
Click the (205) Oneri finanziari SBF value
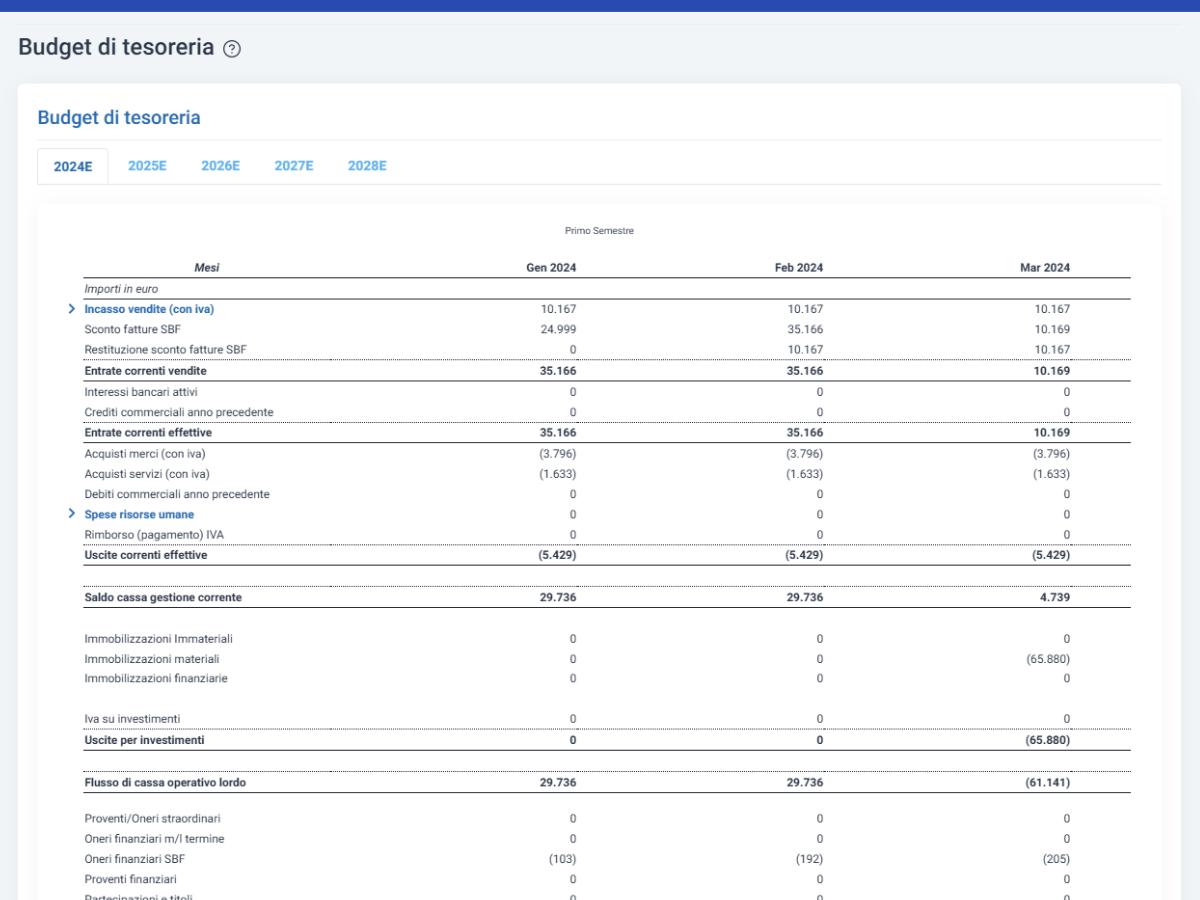click(1056, 859)
